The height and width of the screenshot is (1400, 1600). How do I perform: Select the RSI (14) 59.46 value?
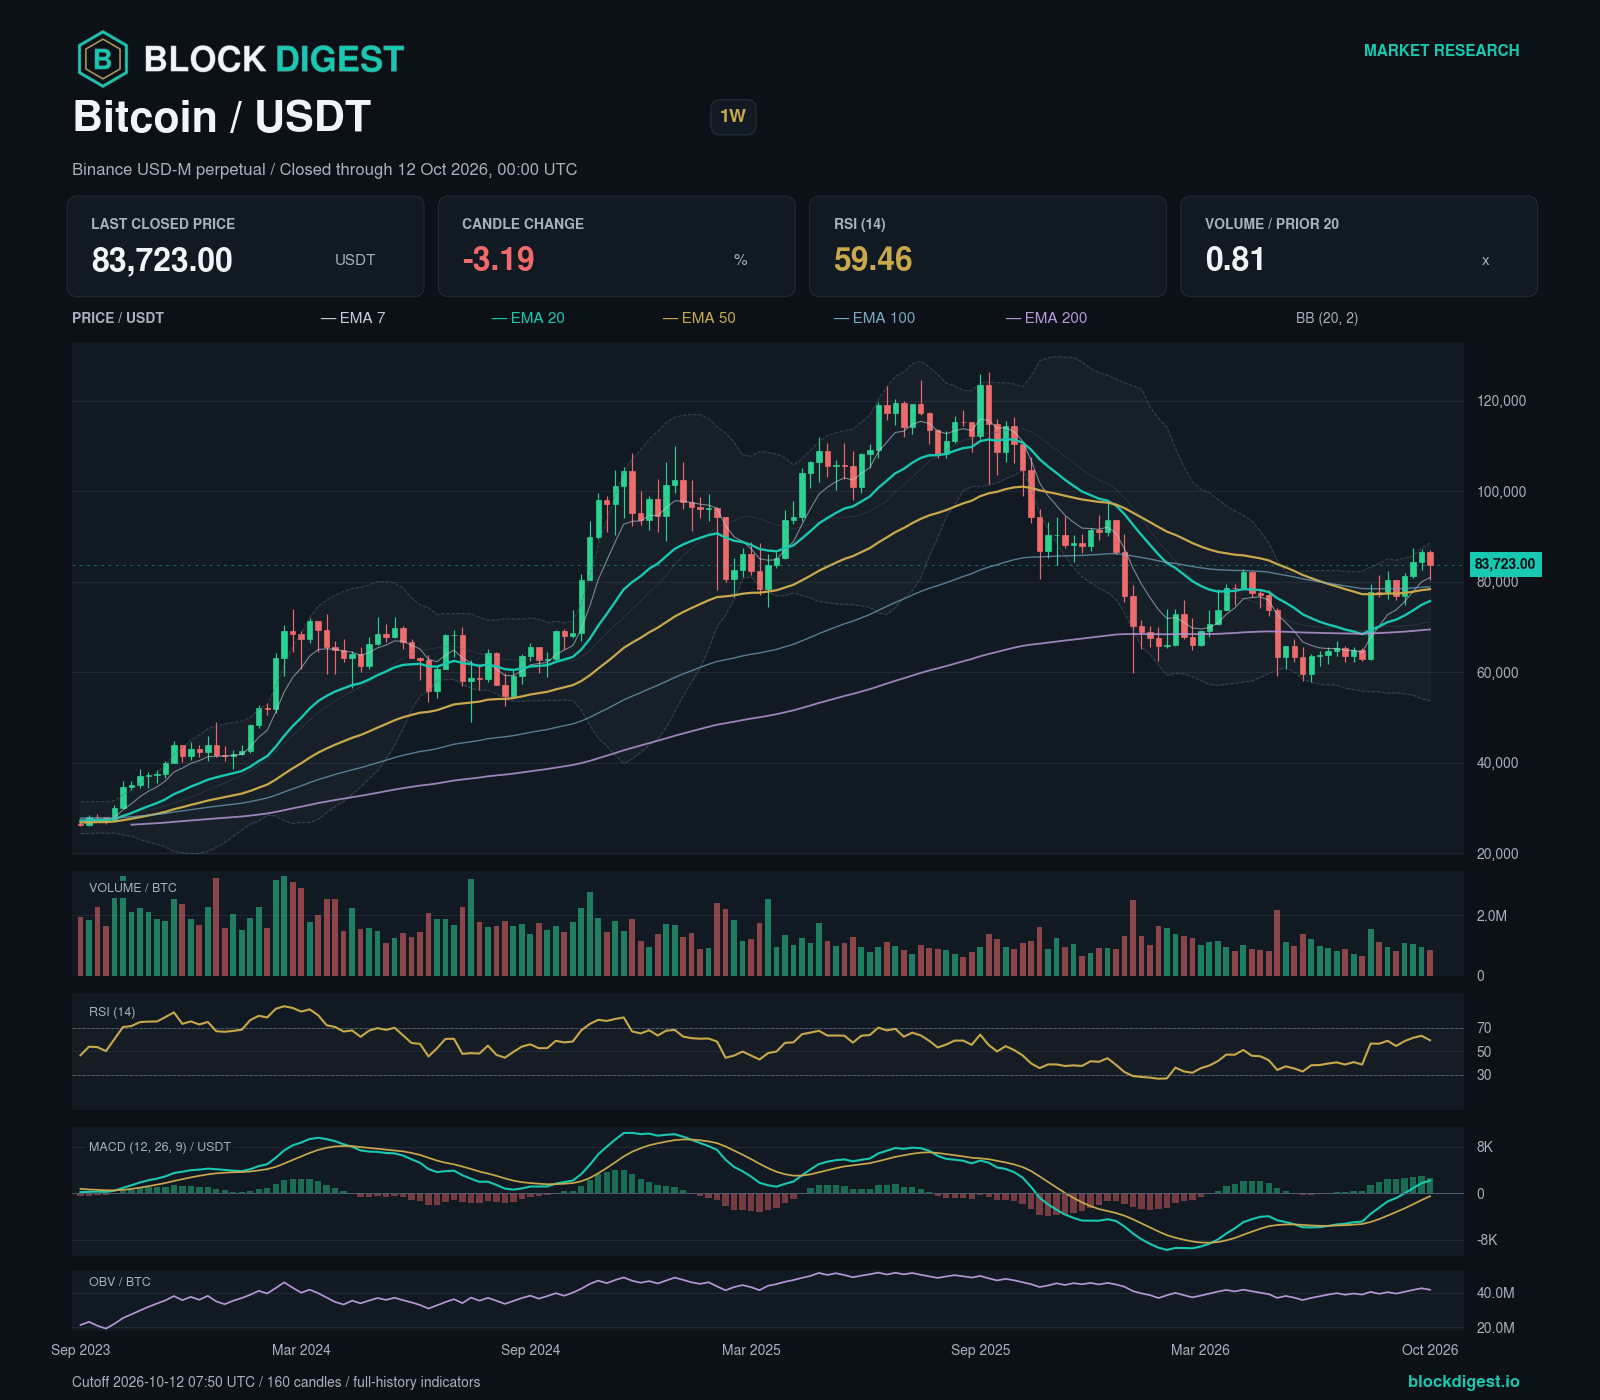(873, 259)
